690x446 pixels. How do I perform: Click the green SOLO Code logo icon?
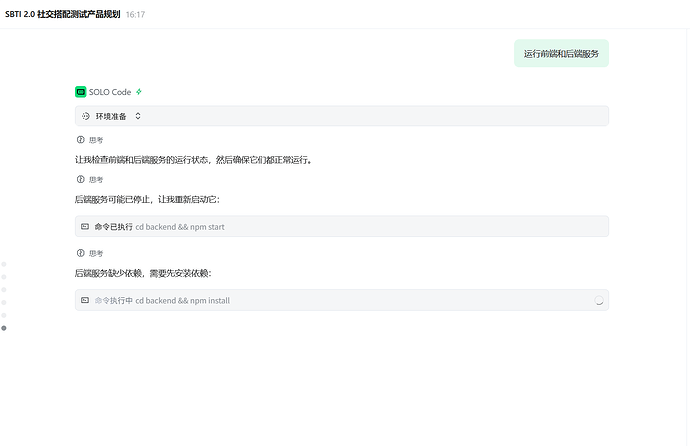[81, 92]
